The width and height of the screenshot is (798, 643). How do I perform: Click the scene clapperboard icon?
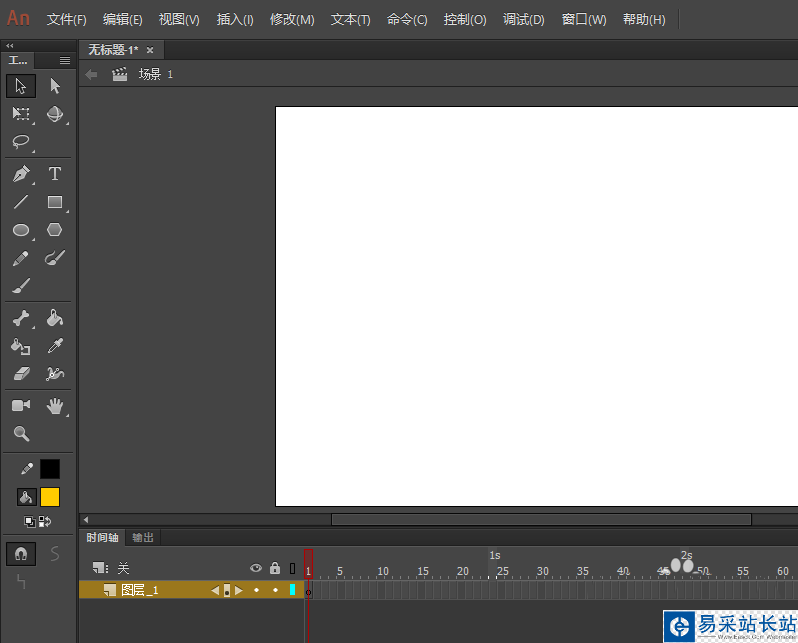tap(120, 75)
